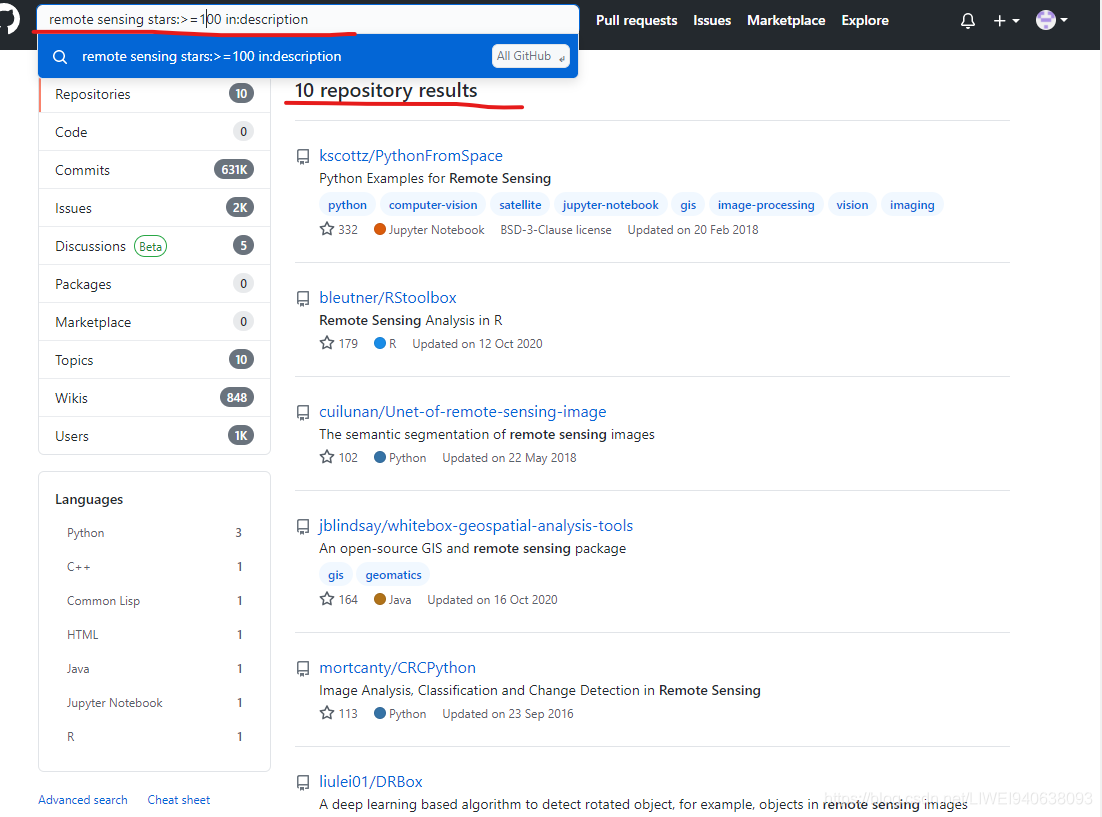Open the plus create-new dropdown
Viewport: 1102px width, 817px height.
pos(1006,20)
